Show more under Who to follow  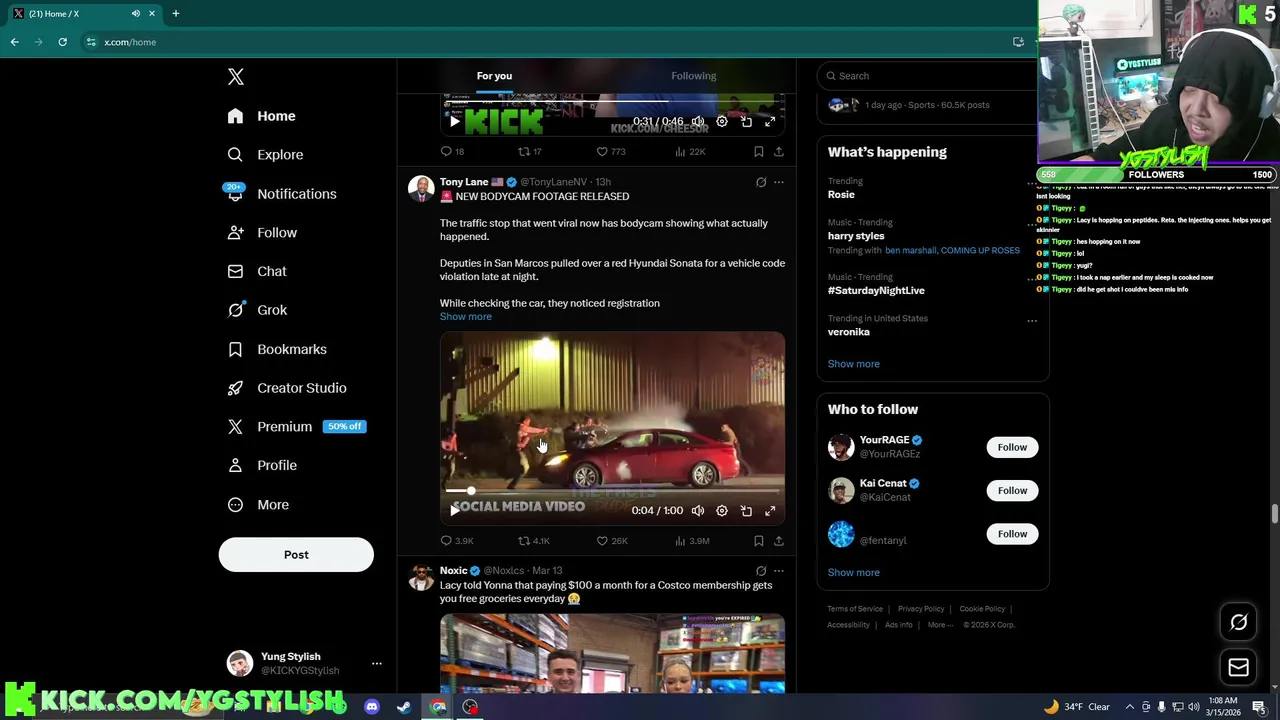854,573
